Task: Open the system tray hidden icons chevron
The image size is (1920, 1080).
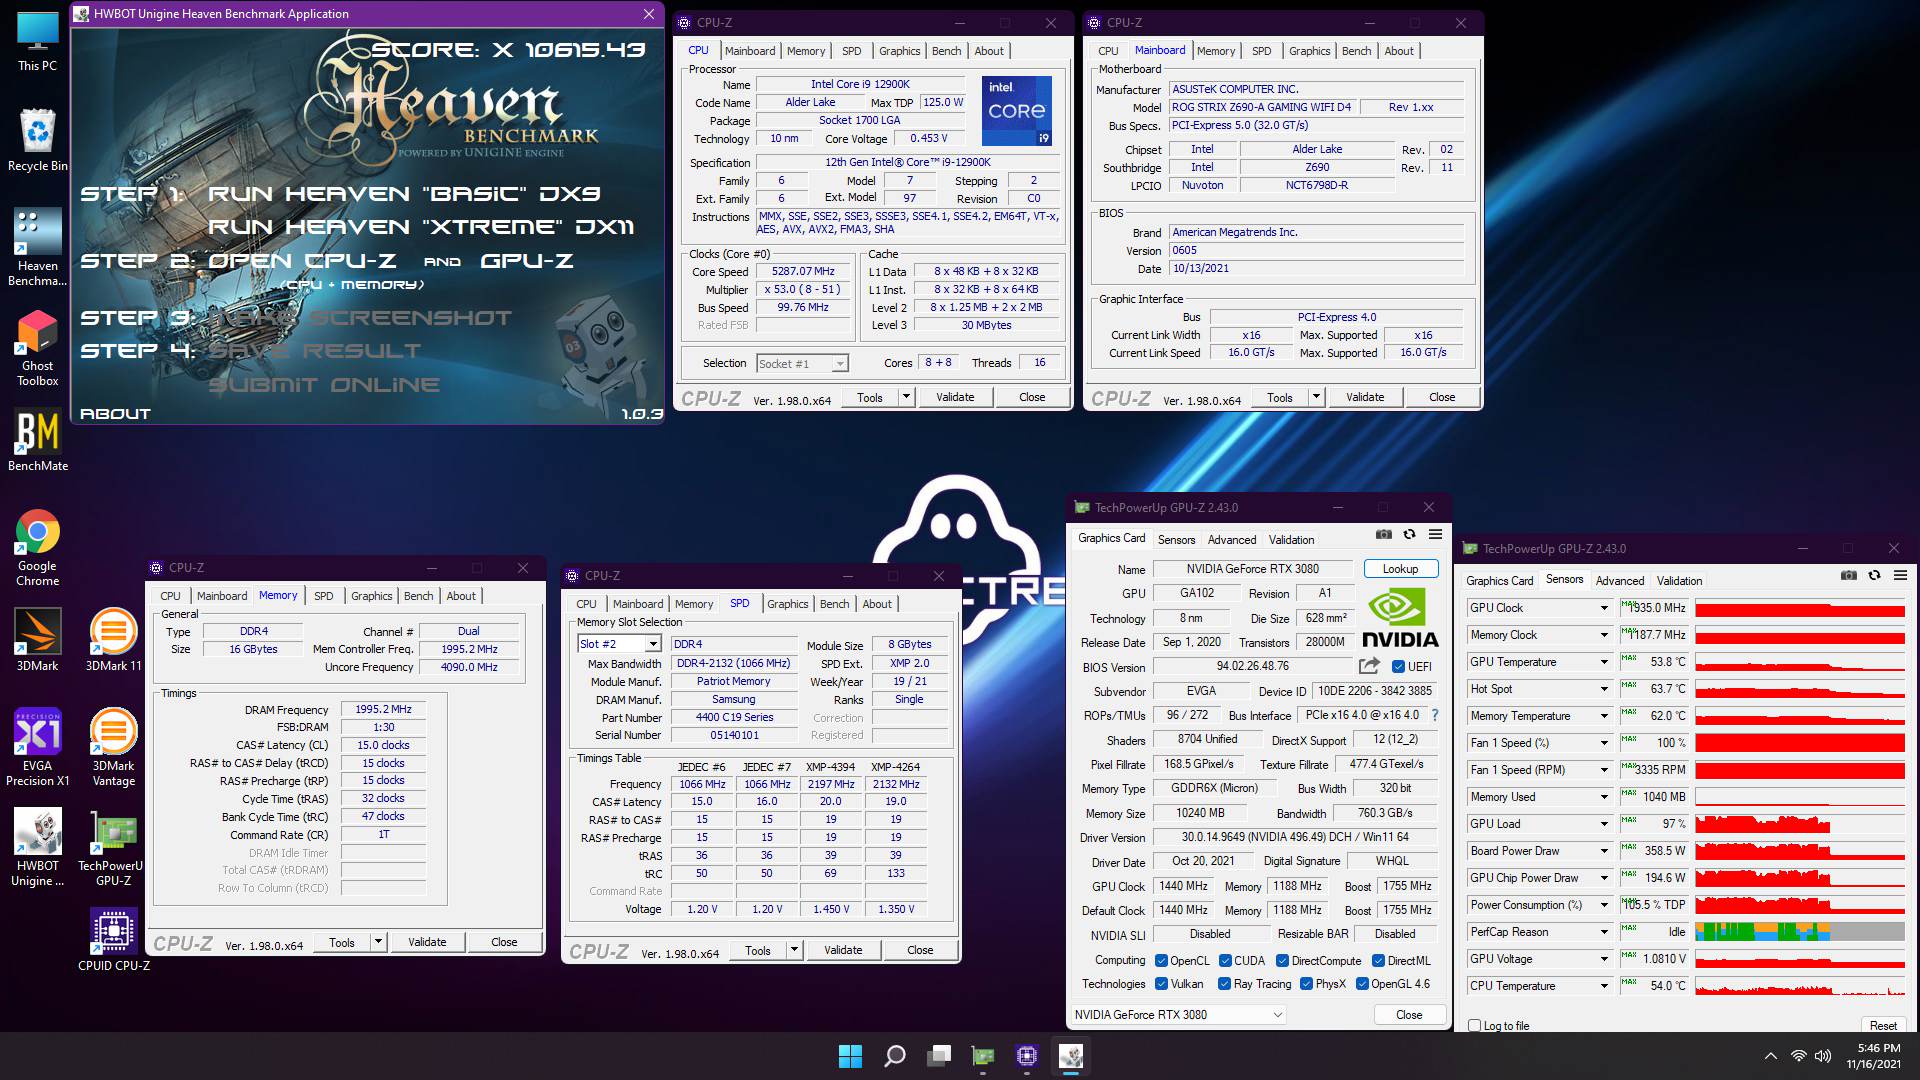Action: click(x=1771, y=1056)
